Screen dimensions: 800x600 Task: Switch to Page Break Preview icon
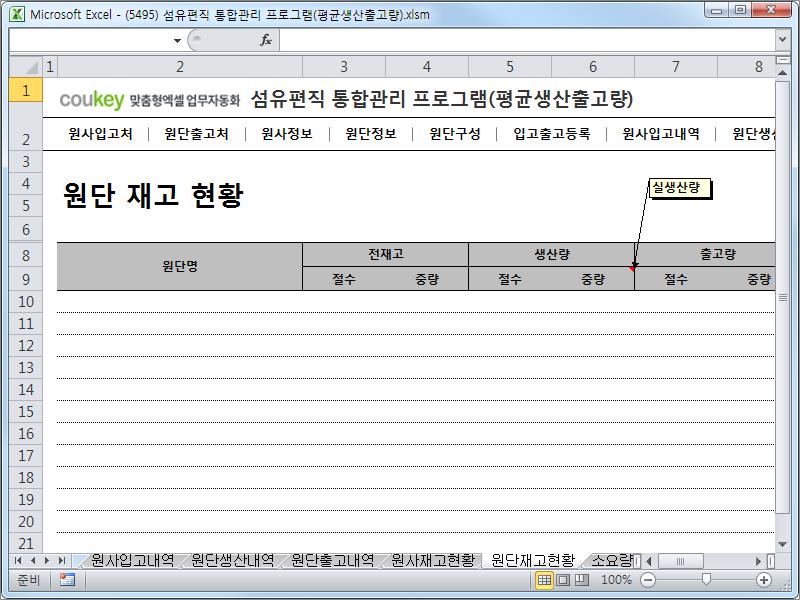(x=581, y=580)
